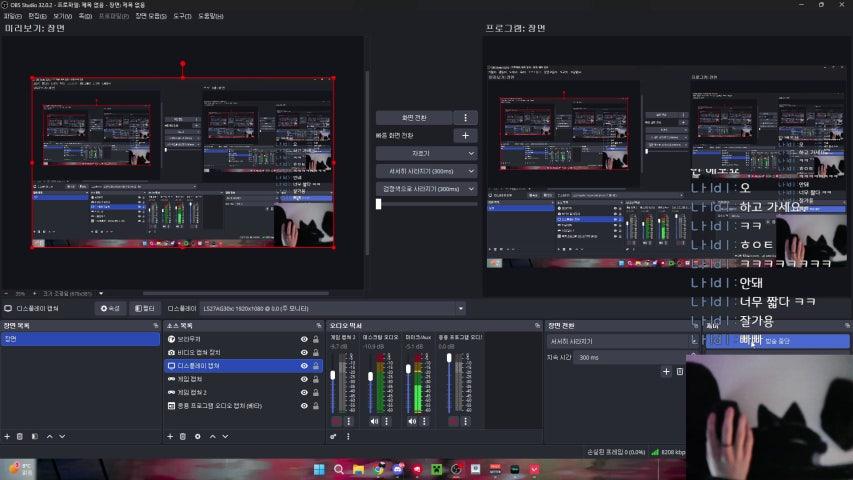Open the display selection dropdown for the monitor
Screen dimensions: 853x480
(x=332, y=309)
